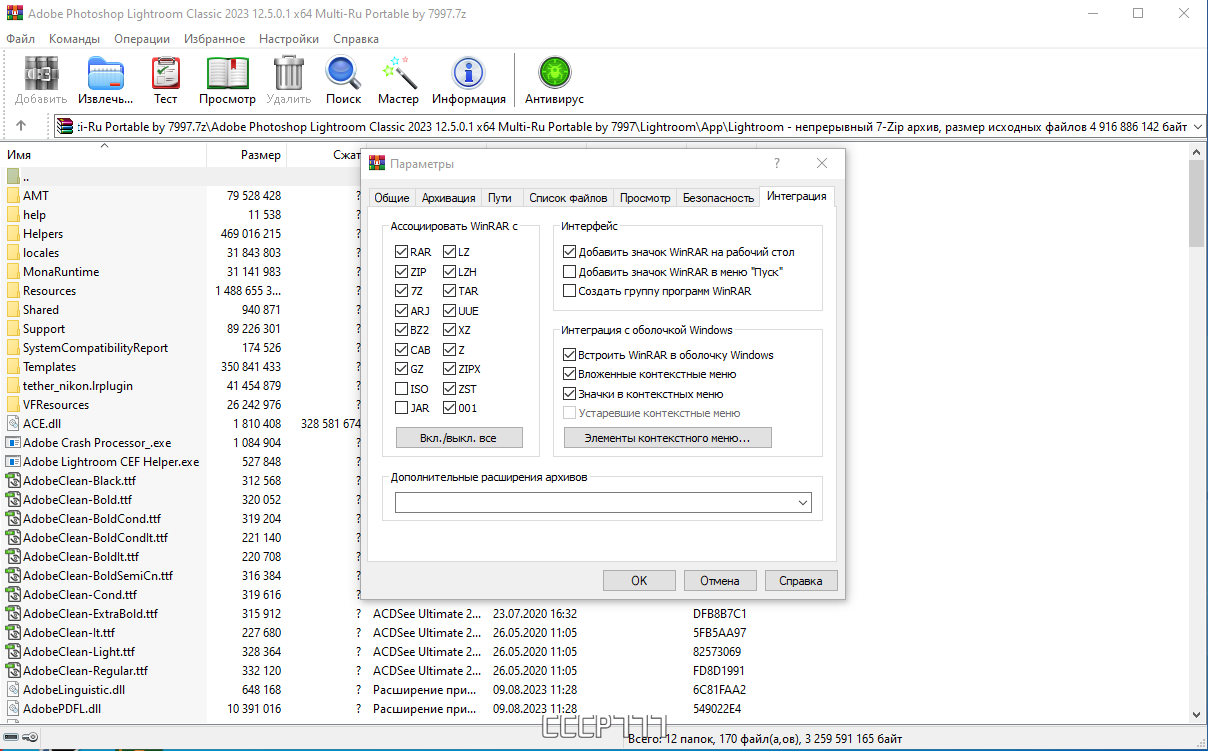
Task: Toggle nested context menus checkbox
Action: [570, 374]
